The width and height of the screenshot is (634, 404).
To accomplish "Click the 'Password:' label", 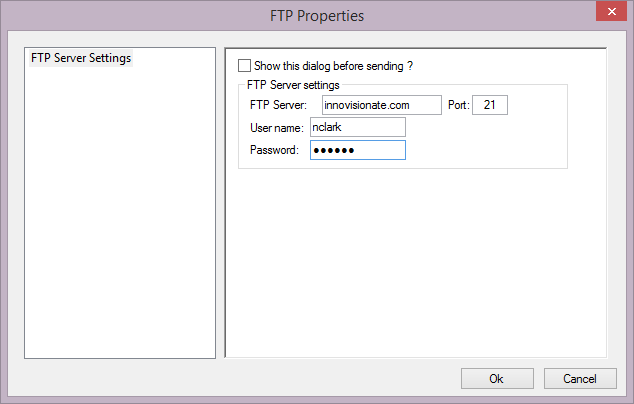I will click(274, 150).
